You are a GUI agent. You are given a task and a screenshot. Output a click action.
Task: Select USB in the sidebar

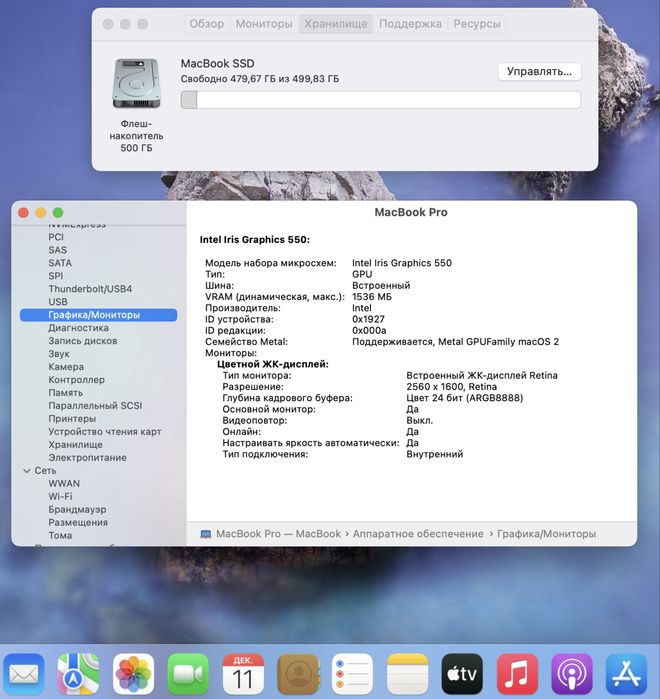coord(58,302)
